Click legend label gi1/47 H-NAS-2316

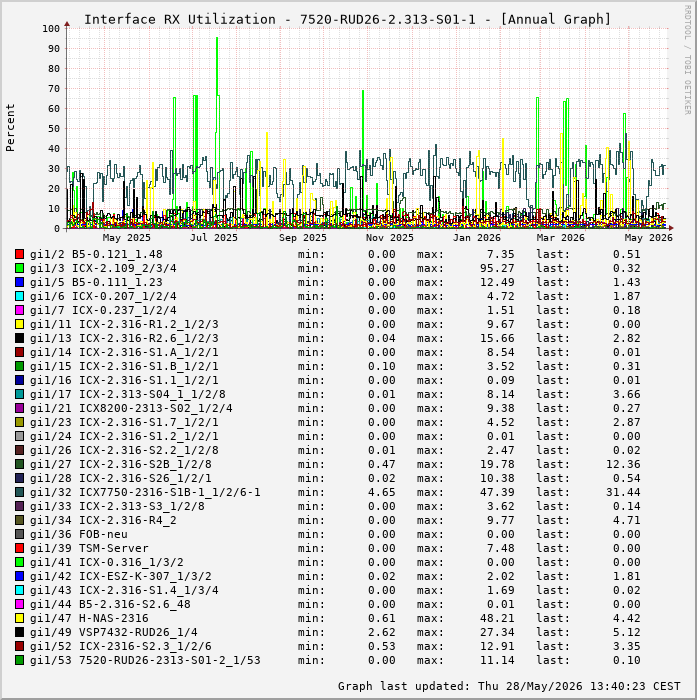click(x=89, y=618)
